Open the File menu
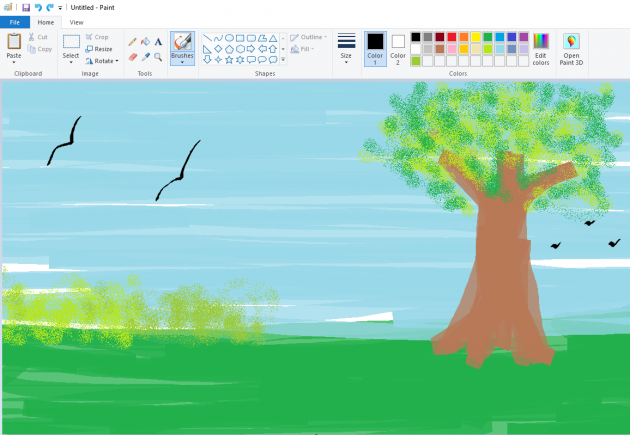This screenshot has height=435, width=630. coord(15,22)
